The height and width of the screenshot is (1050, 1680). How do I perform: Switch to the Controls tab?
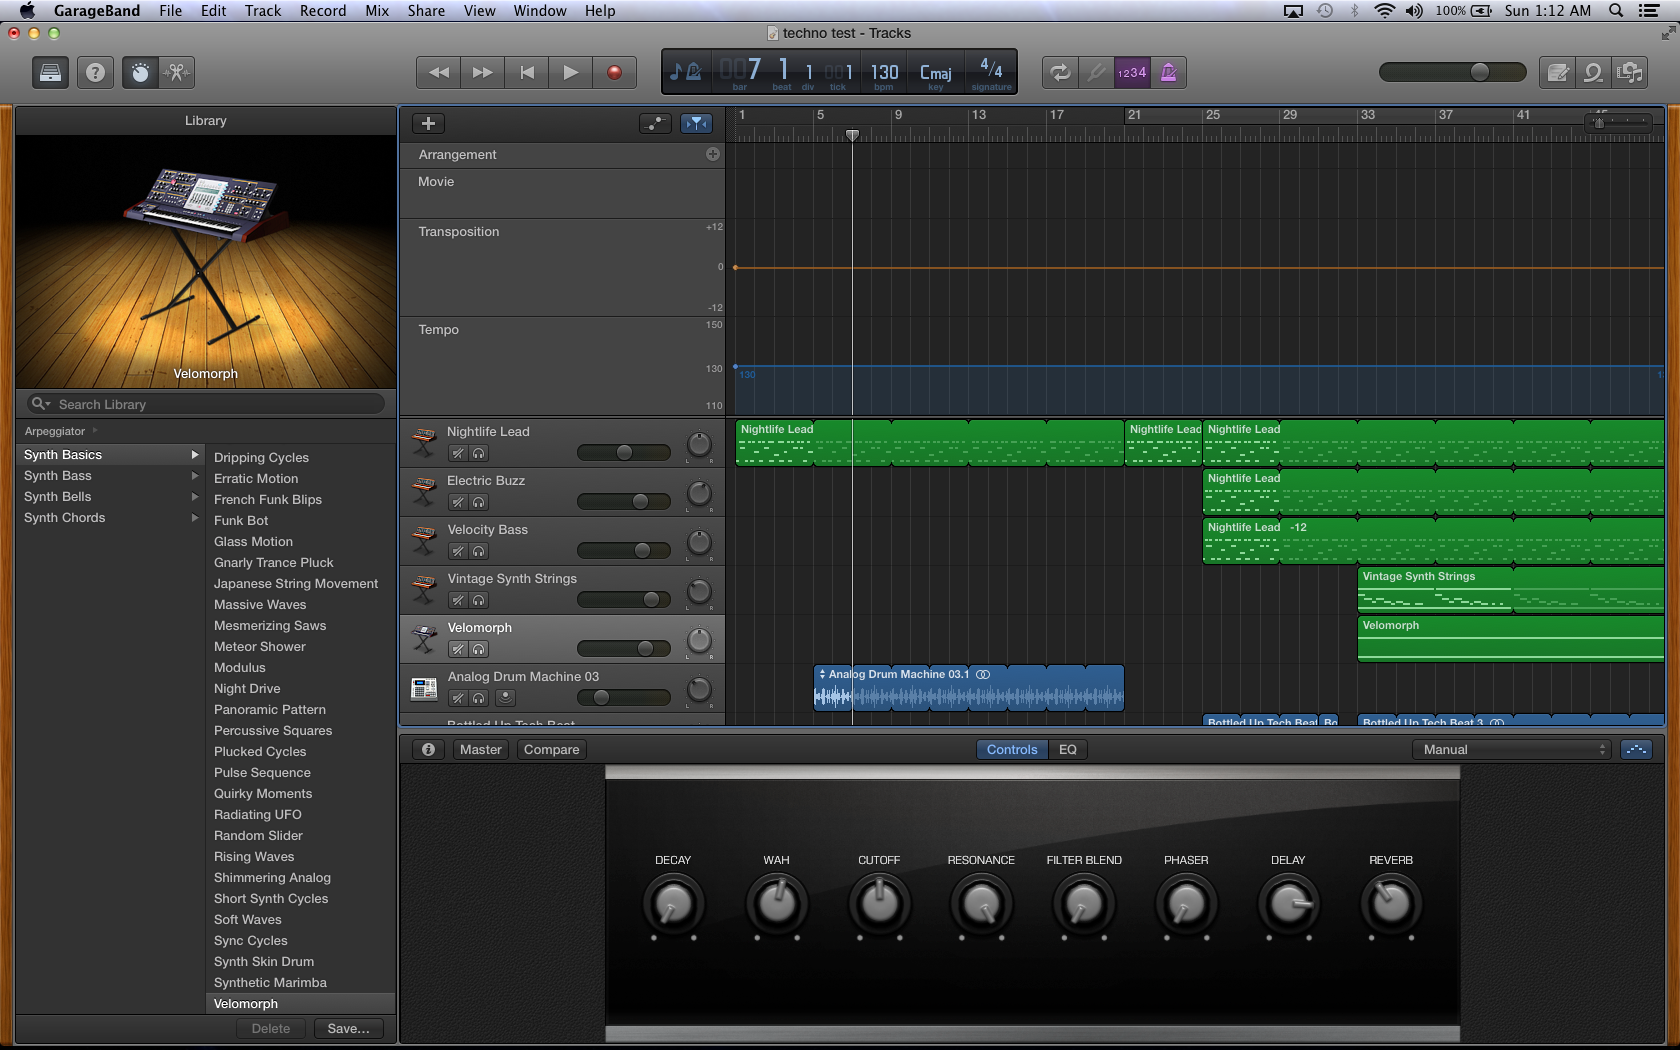[1012, 749]
